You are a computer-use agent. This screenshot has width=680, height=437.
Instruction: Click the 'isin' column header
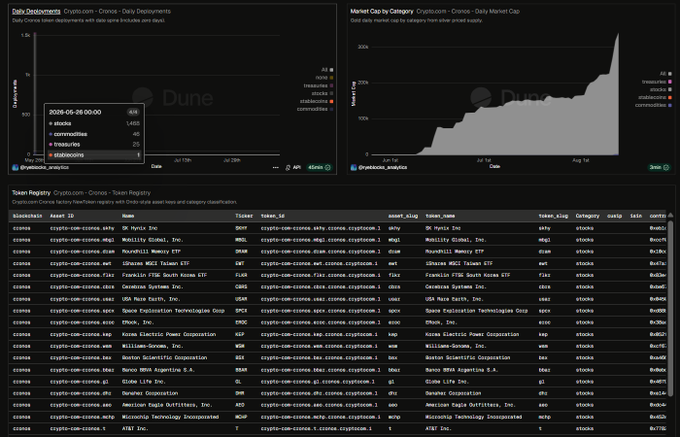pos(636,216)
